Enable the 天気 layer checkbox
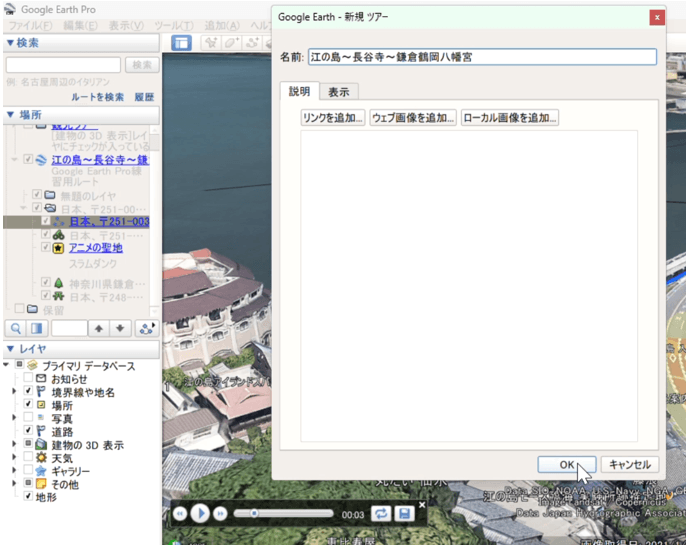686x545 pixels. tap(29, 458)
